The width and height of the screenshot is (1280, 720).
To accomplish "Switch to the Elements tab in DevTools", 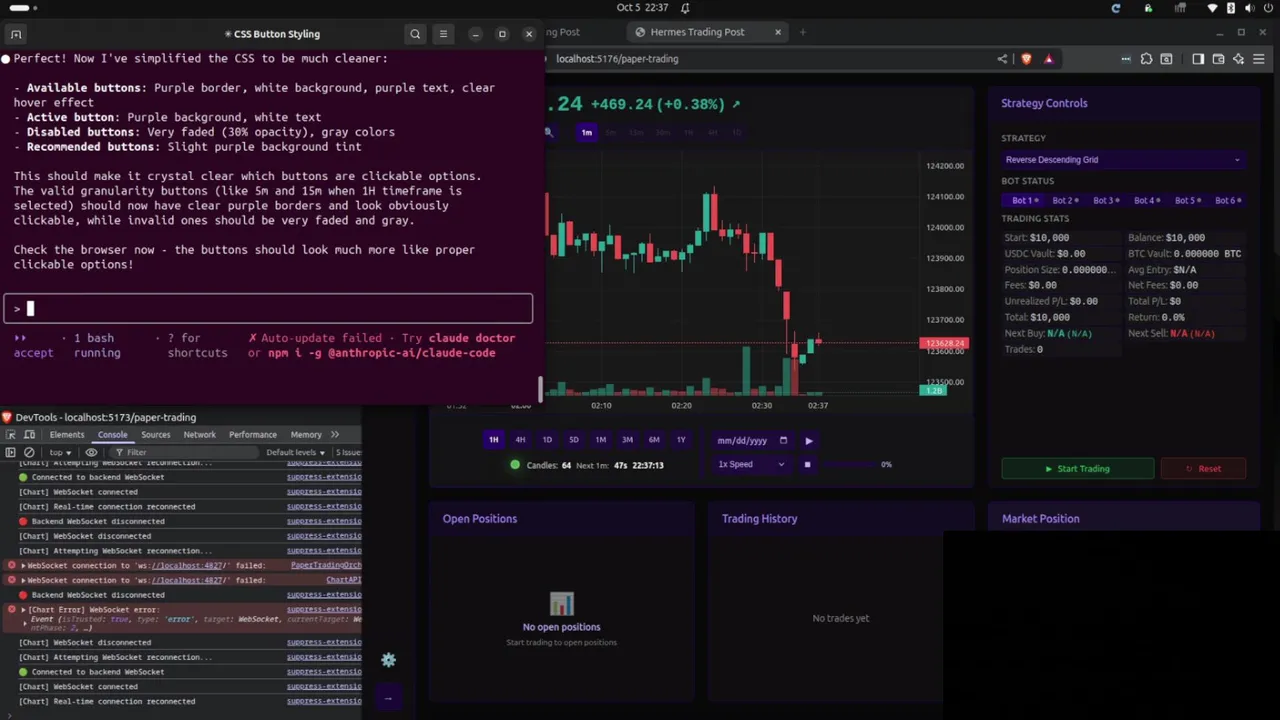I will [67, 435].
